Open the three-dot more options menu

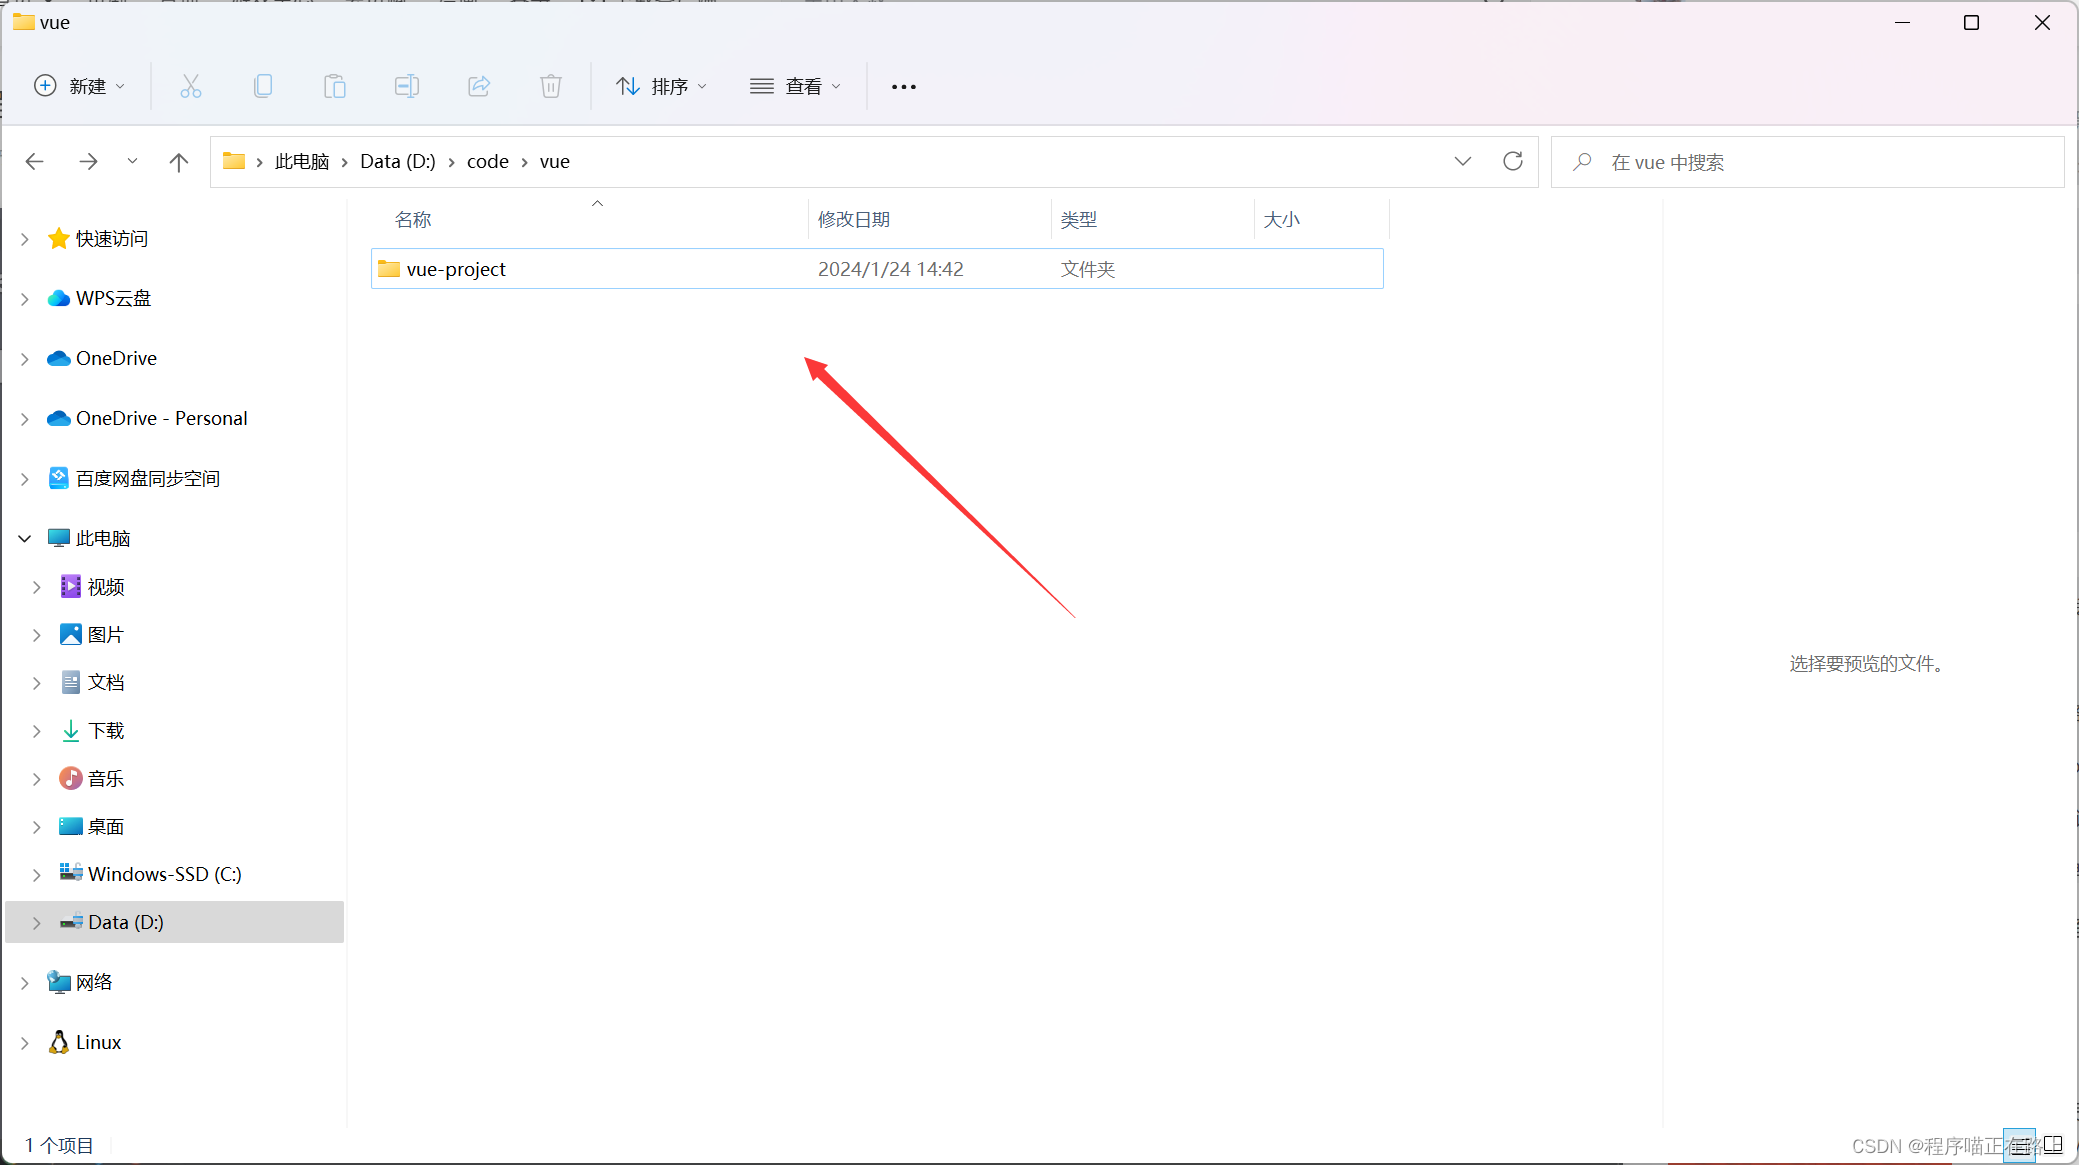tap(904, 87)
